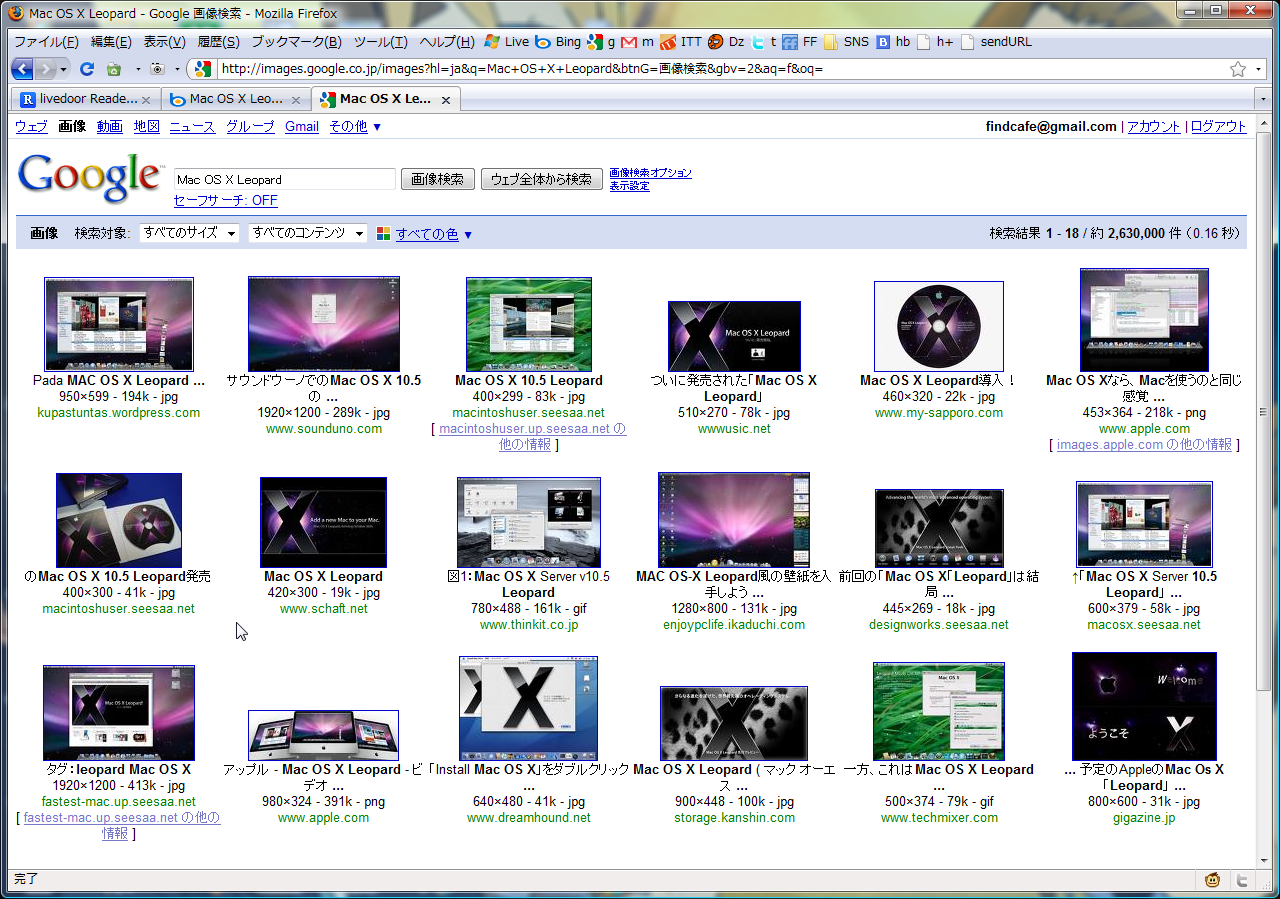The width and height of the screenshot is (1280, 899).
Task: Open the 履歴(S) menu
Action: tap(218, 42)
